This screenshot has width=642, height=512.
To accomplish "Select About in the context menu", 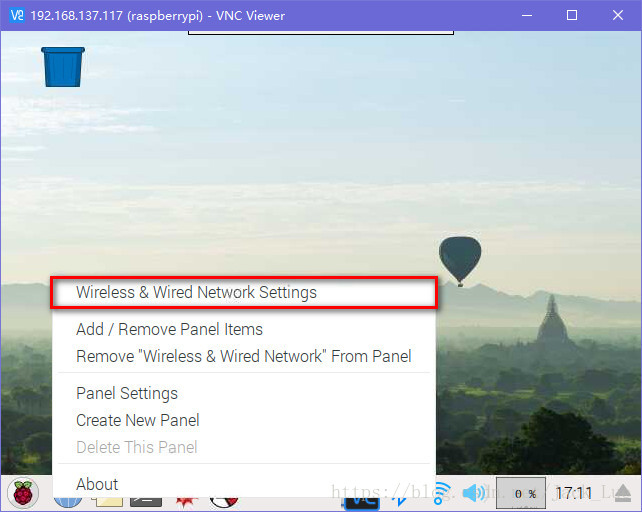I will [x=244, y=484].
